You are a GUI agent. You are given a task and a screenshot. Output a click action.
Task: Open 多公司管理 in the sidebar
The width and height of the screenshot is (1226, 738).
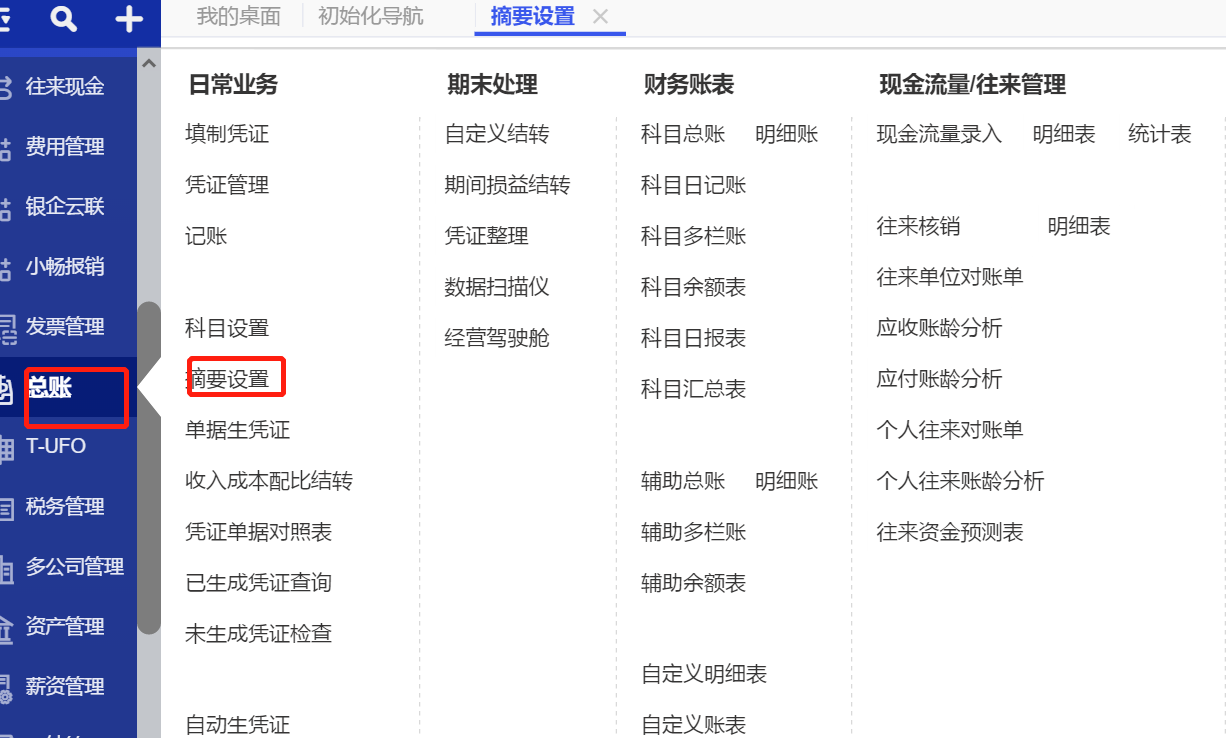click(x=75, y=567)
